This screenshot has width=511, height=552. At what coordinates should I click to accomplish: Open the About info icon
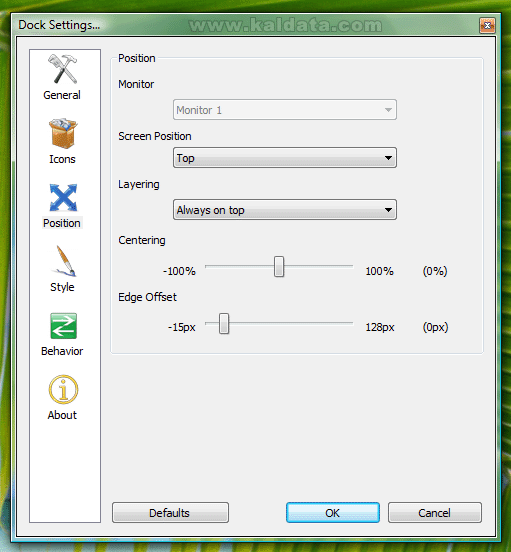tap(63, 389)
